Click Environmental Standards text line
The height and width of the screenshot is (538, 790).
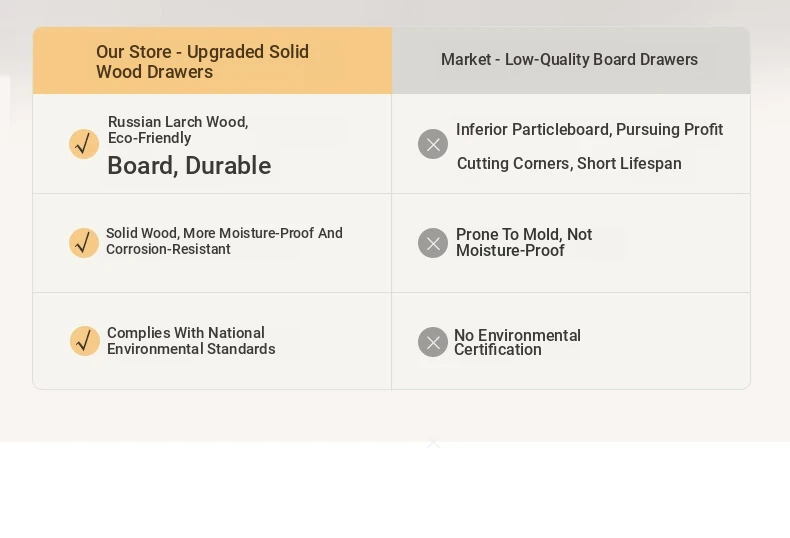(x=191, y=349)
